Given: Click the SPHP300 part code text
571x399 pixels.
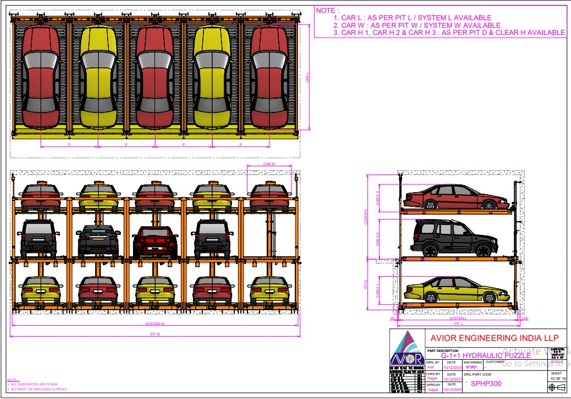Looking at the screenshot, I should (486, 383).
